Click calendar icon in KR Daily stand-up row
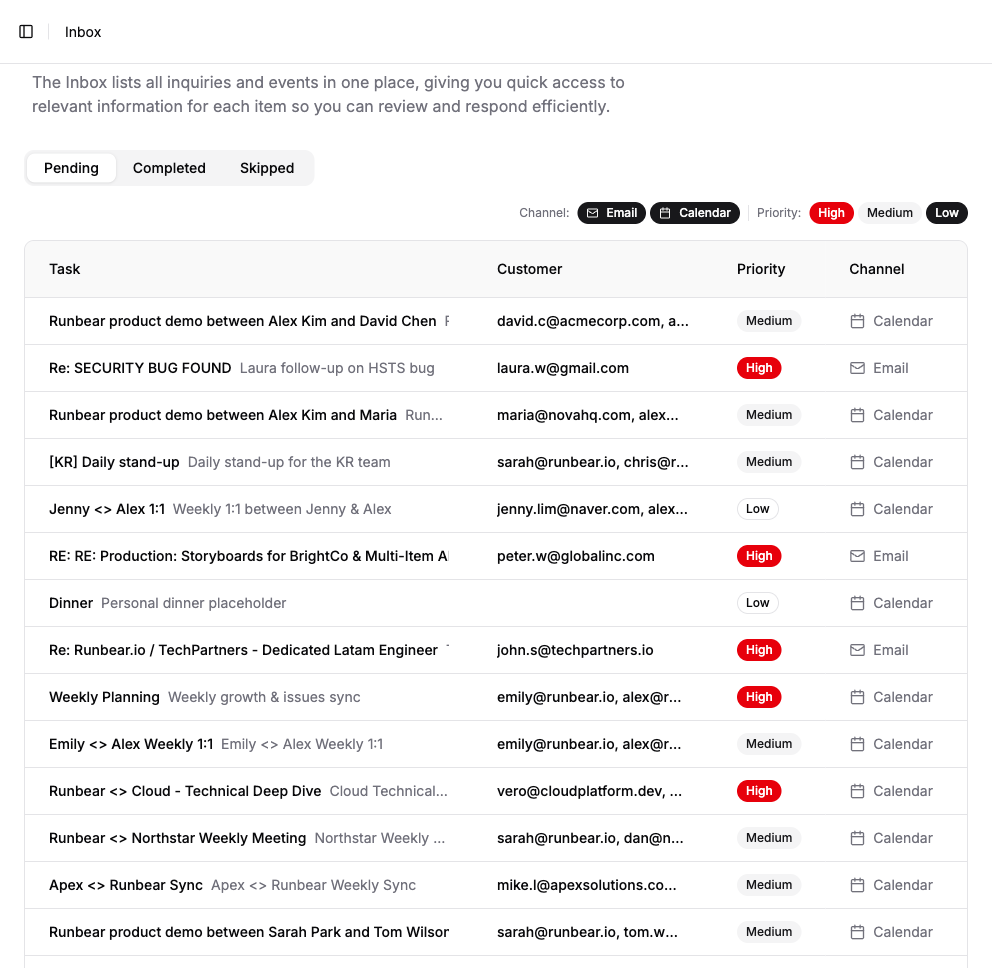The image size is (992, 968). point(857,462)
